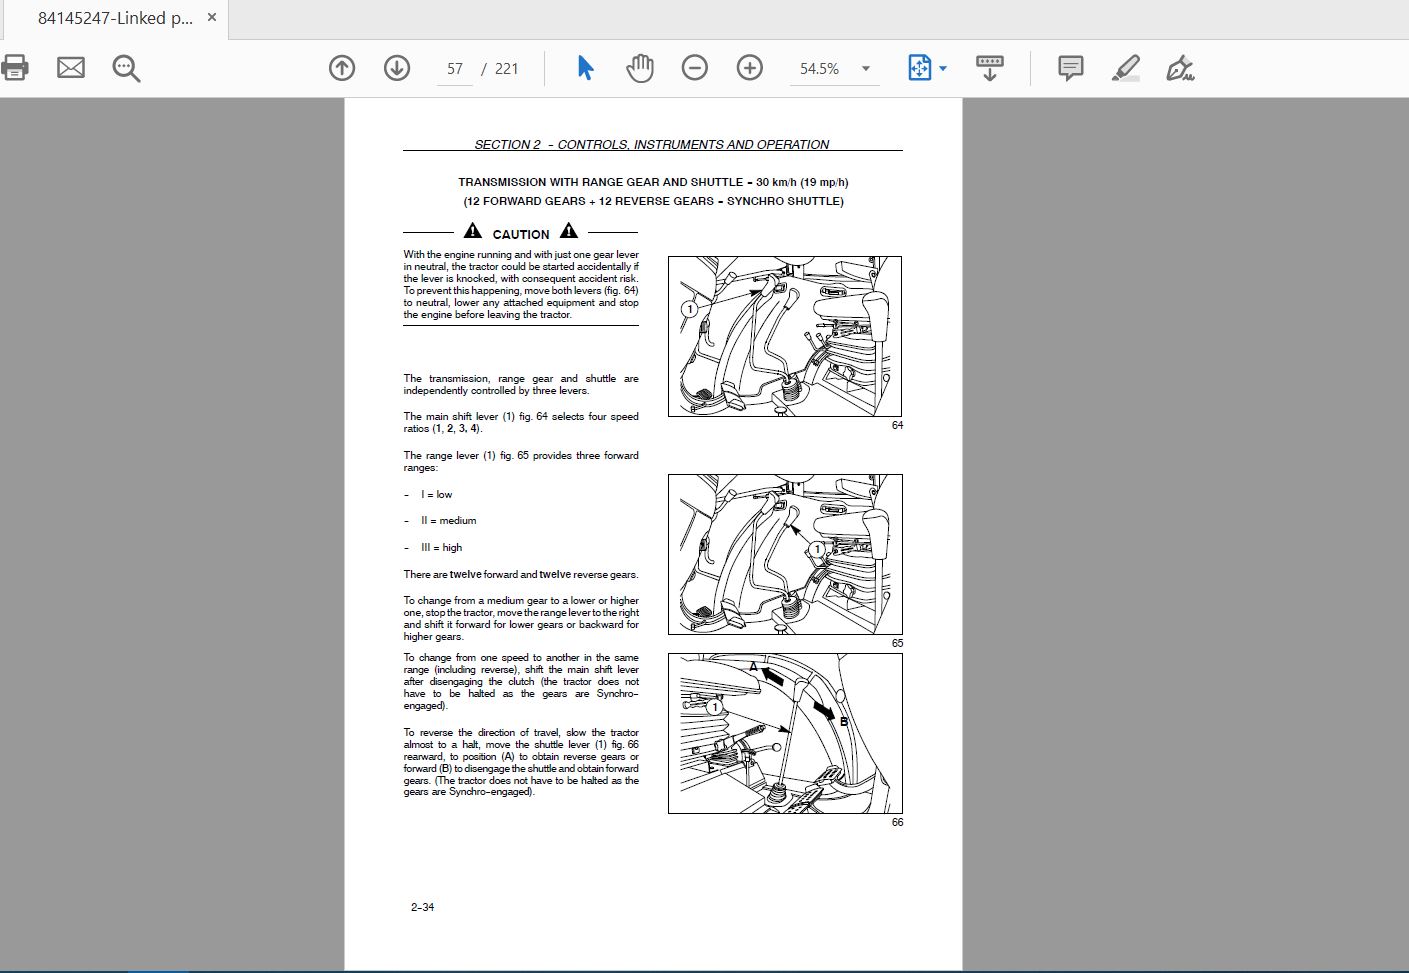
Task: Add a comment with sticky note tool
Action: pyautogui.click(x=1071, y=68)
